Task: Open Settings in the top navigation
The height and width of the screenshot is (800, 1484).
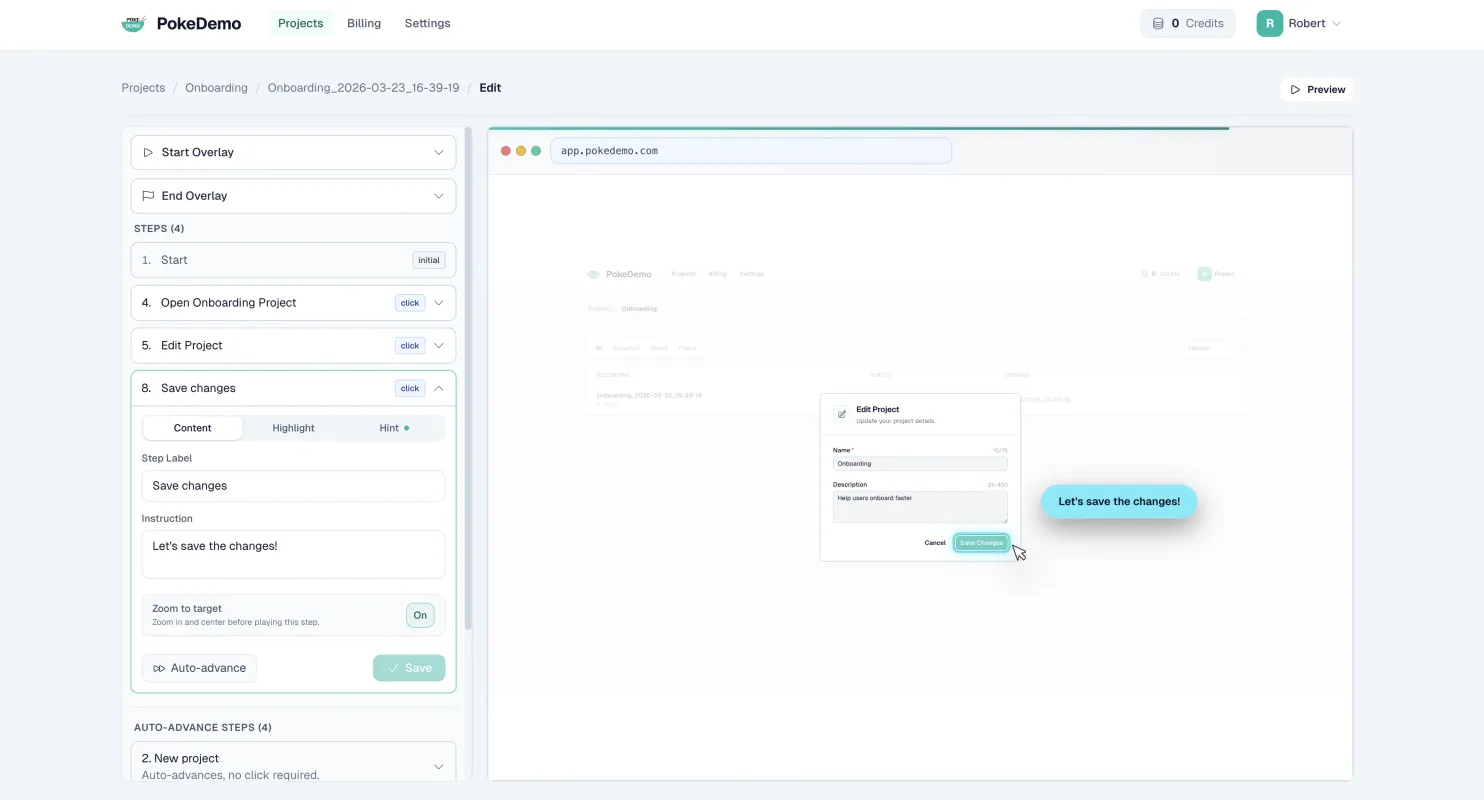Action: point(428,23)
